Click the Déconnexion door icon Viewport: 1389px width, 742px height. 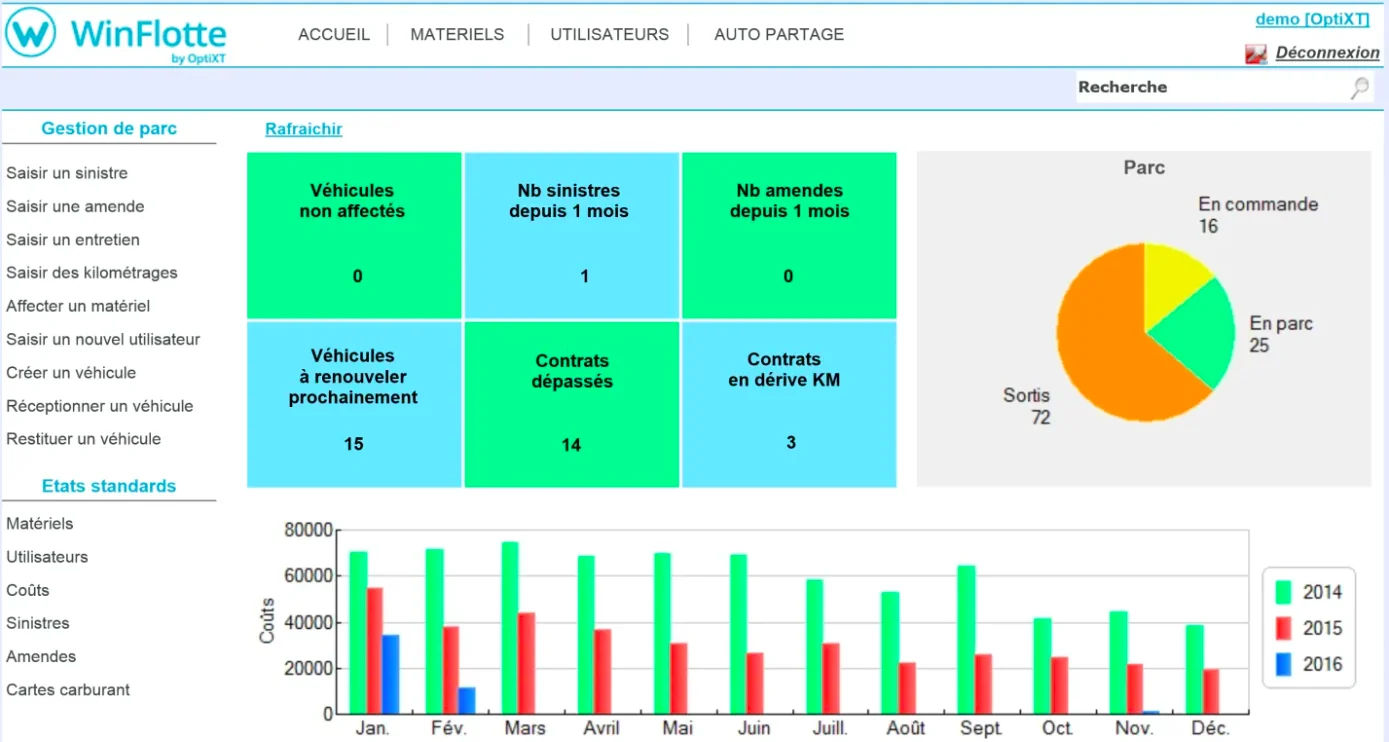1256,54
